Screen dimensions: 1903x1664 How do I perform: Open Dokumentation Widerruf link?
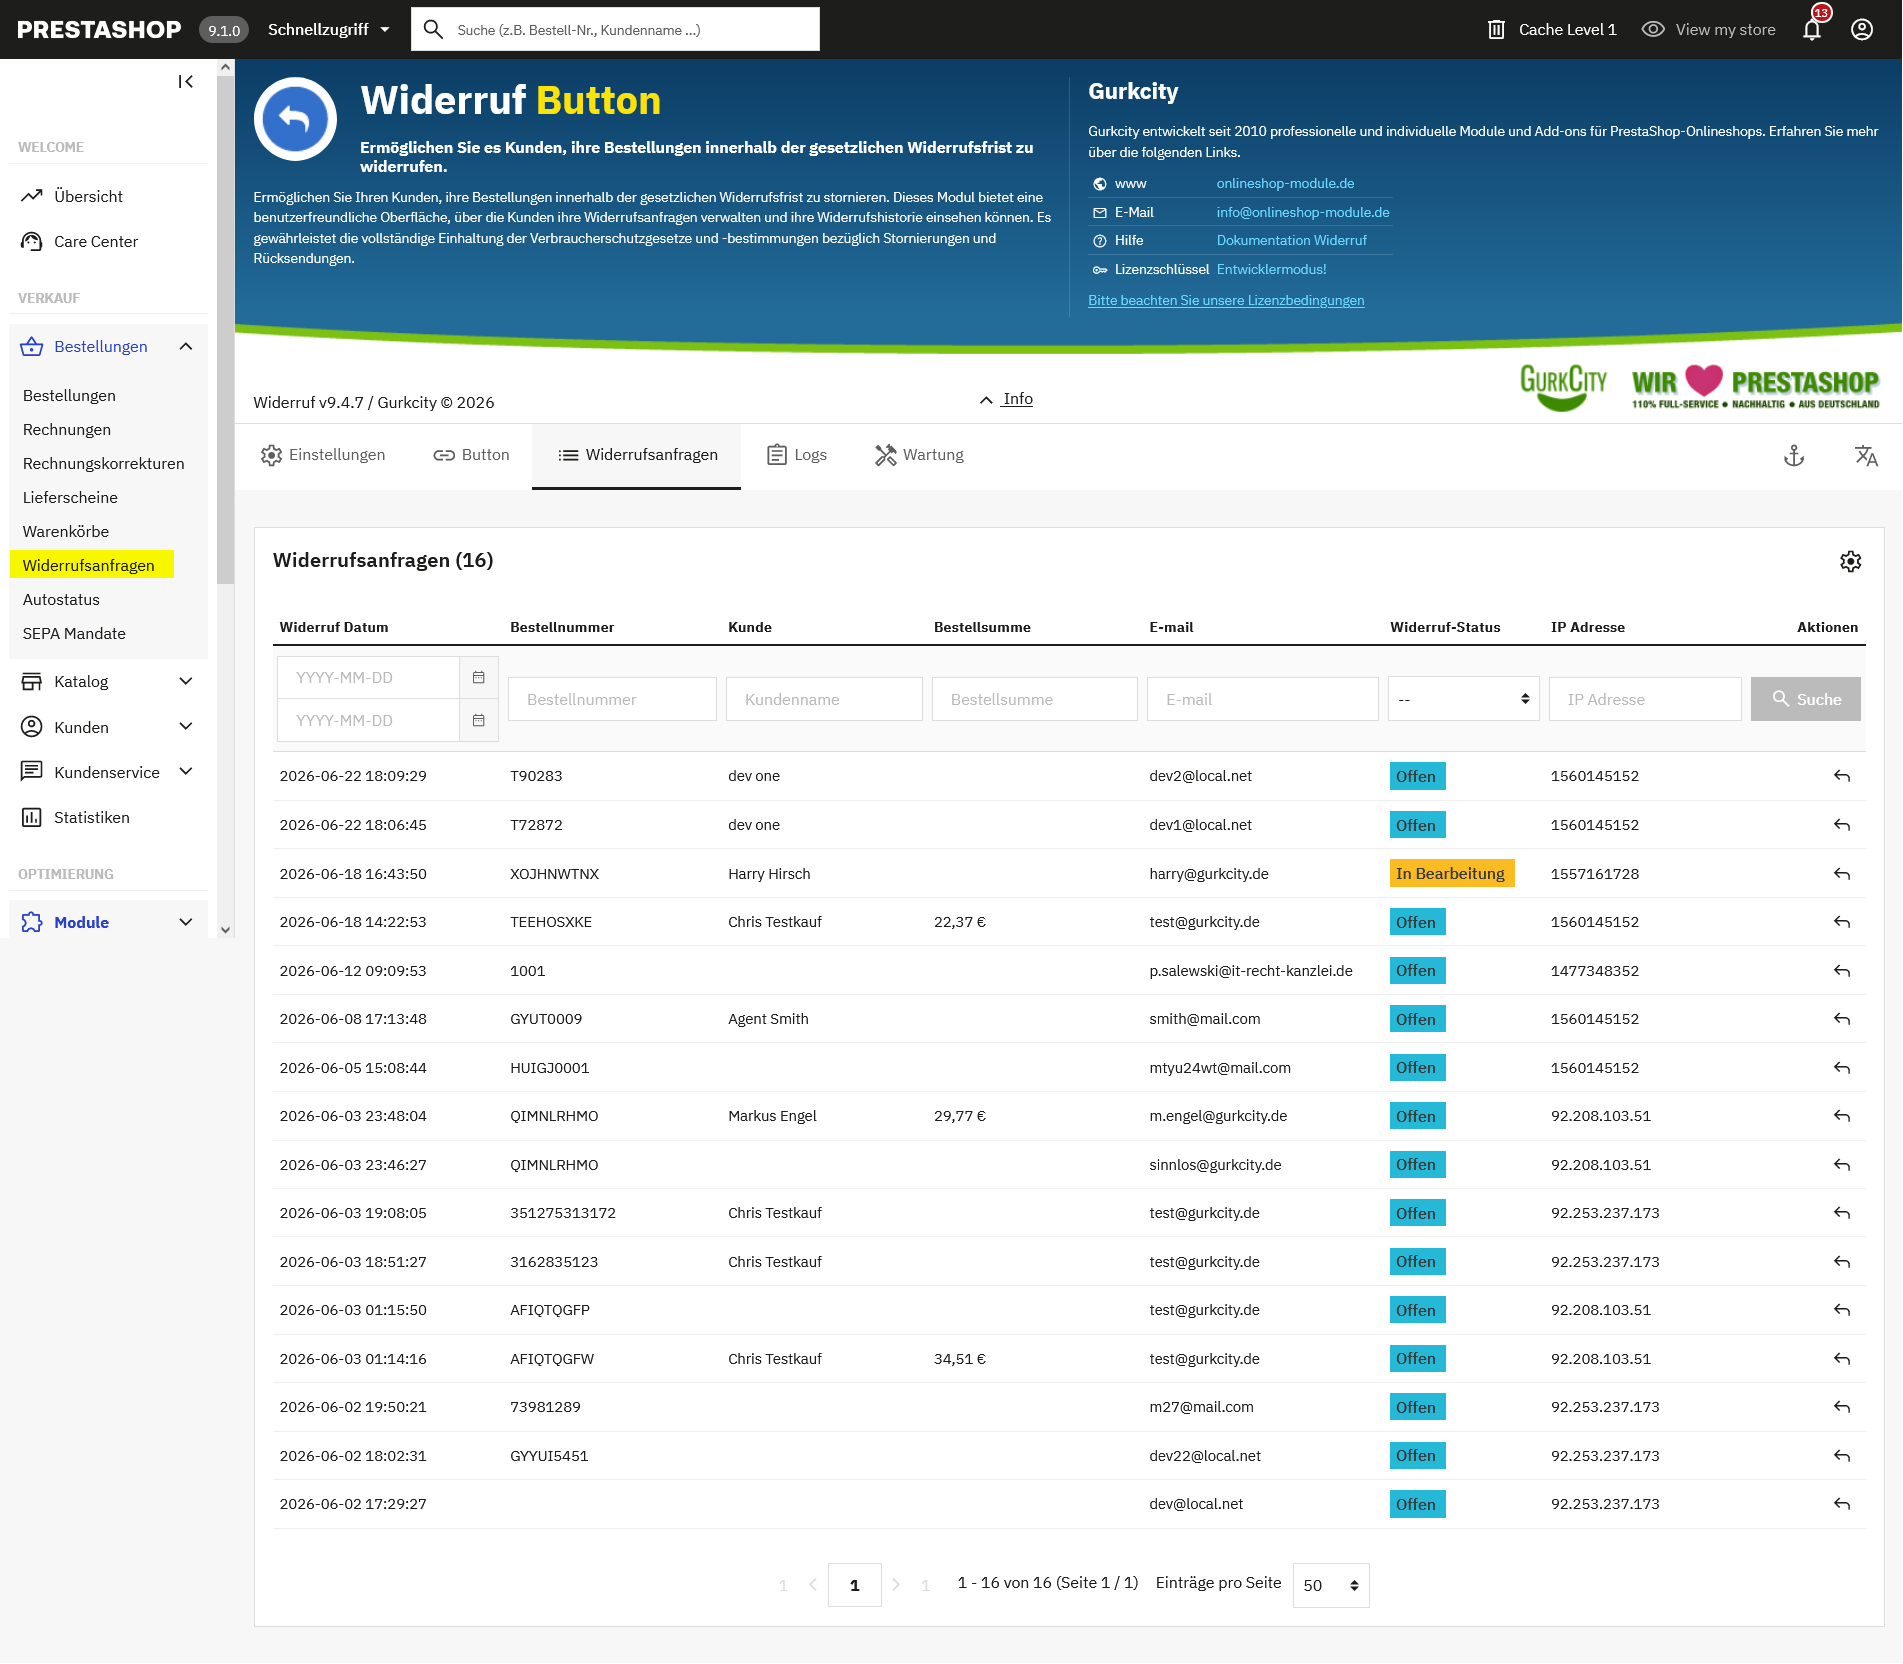tap(1291, 240)
